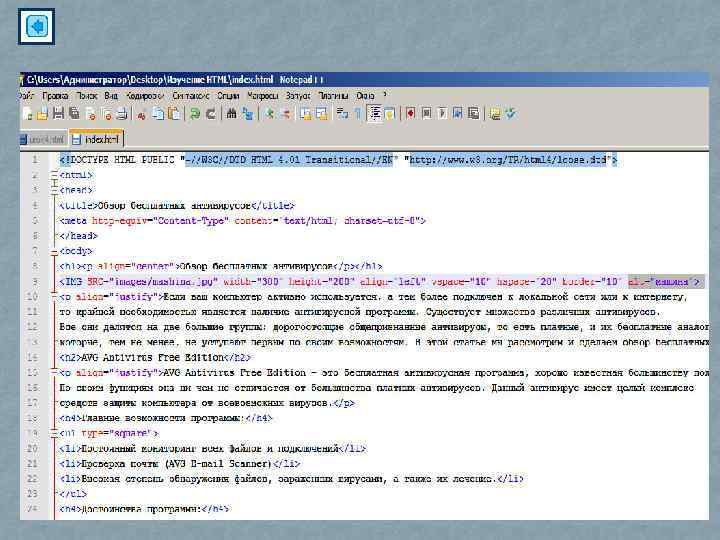Click the meta http-equiv line 5
720x540 pixels.
tap(242, 220)
